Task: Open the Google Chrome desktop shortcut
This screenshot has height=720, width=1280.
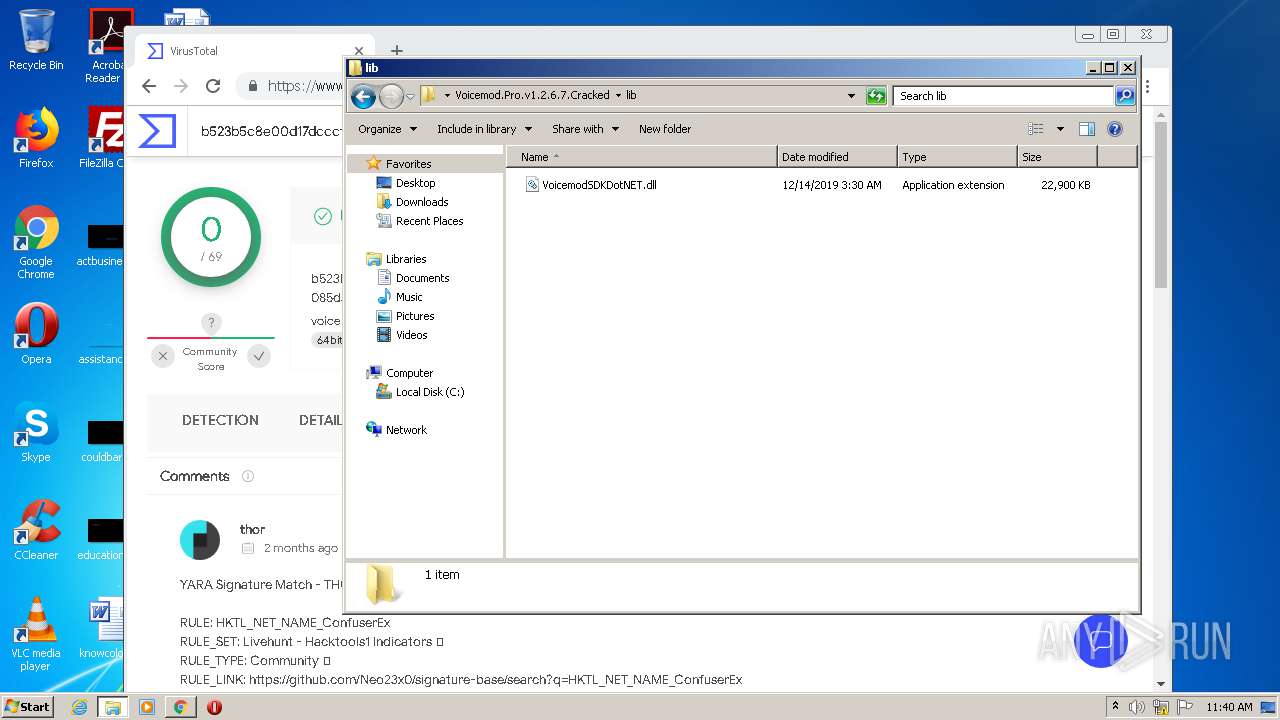Action: point(36,242)
